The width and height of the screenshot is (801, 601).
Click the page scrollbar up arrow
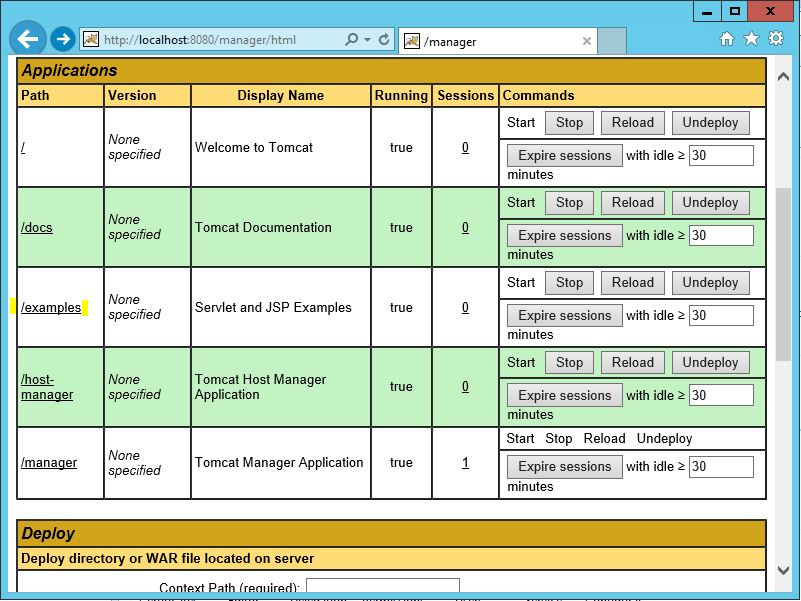coord(783,77)
